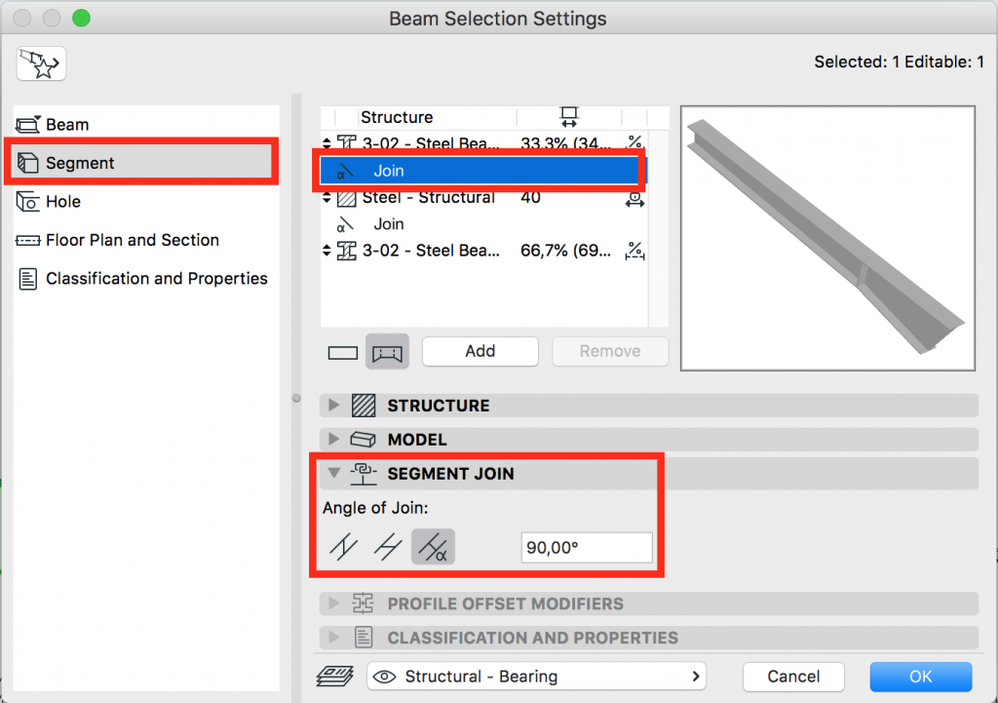Select the straight beam segment icon
The image size is (998, 703).
[343, 352]
